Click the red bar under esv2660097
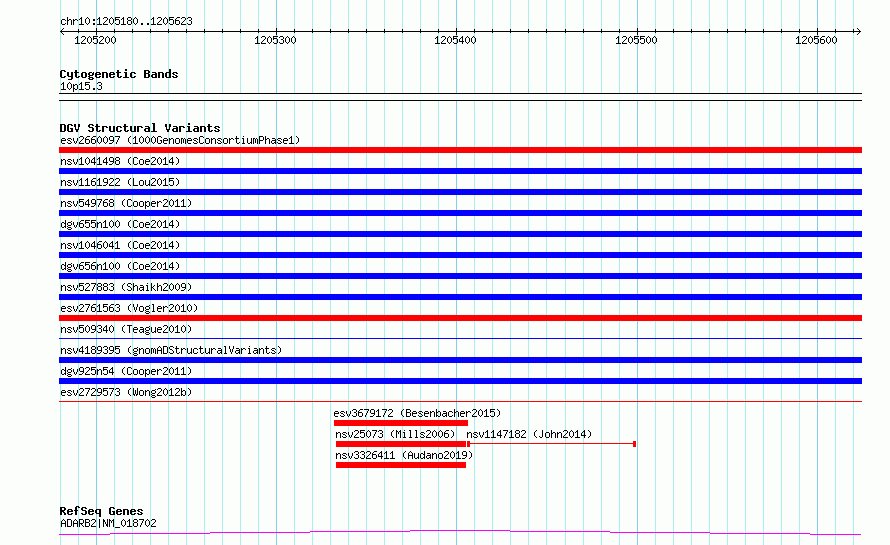This screenshot has height=545, width=890. pyautogui.click(x=460, y=150)
